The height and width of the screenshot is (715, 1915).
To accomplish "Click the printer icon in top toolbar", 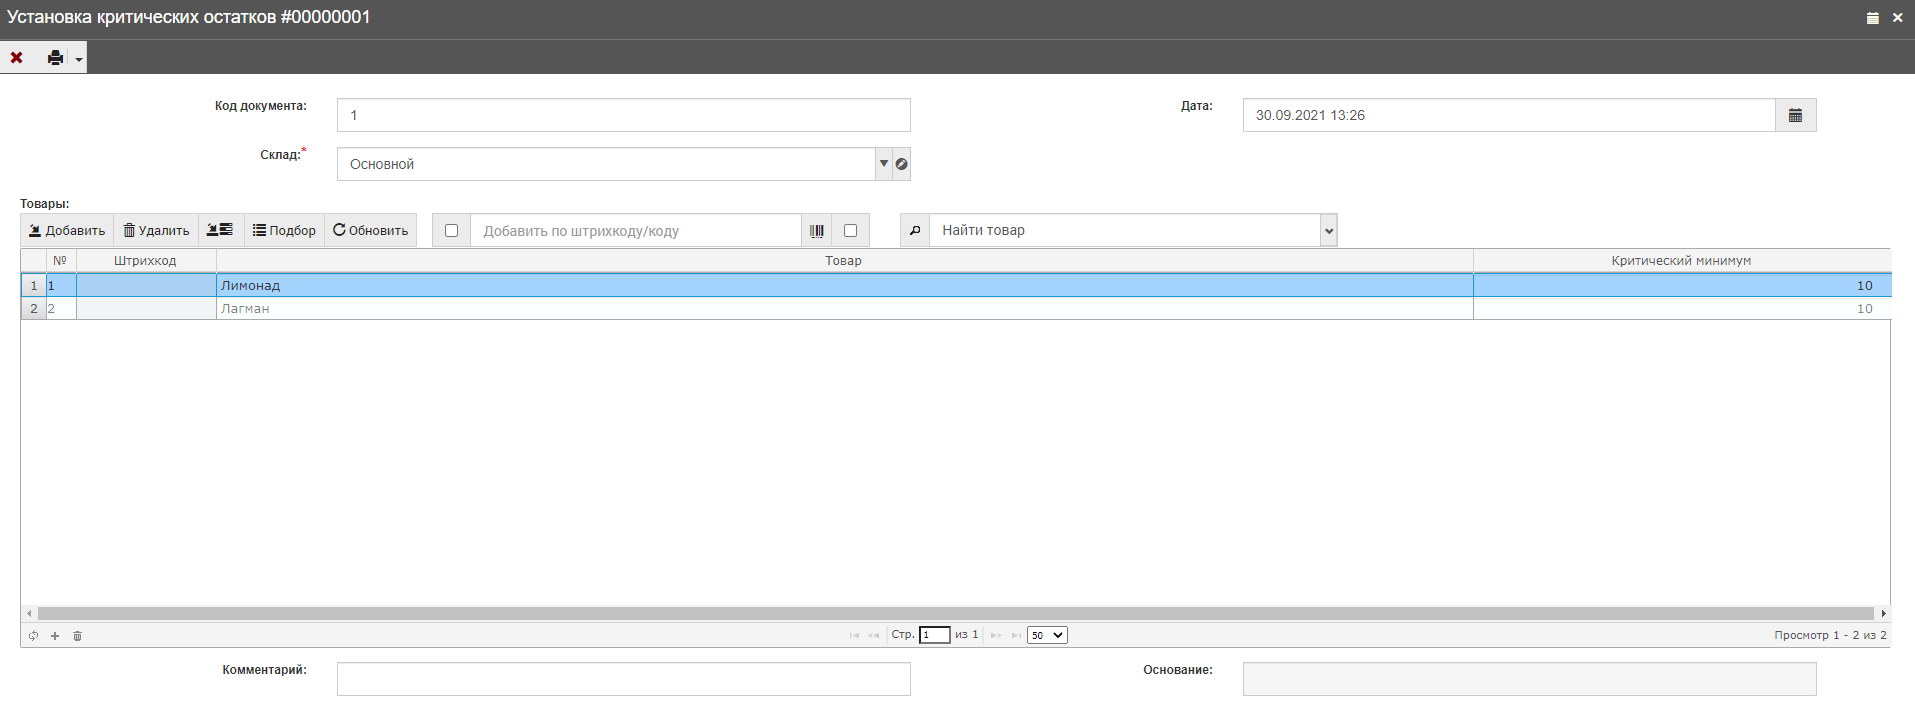I will [55, 58].
